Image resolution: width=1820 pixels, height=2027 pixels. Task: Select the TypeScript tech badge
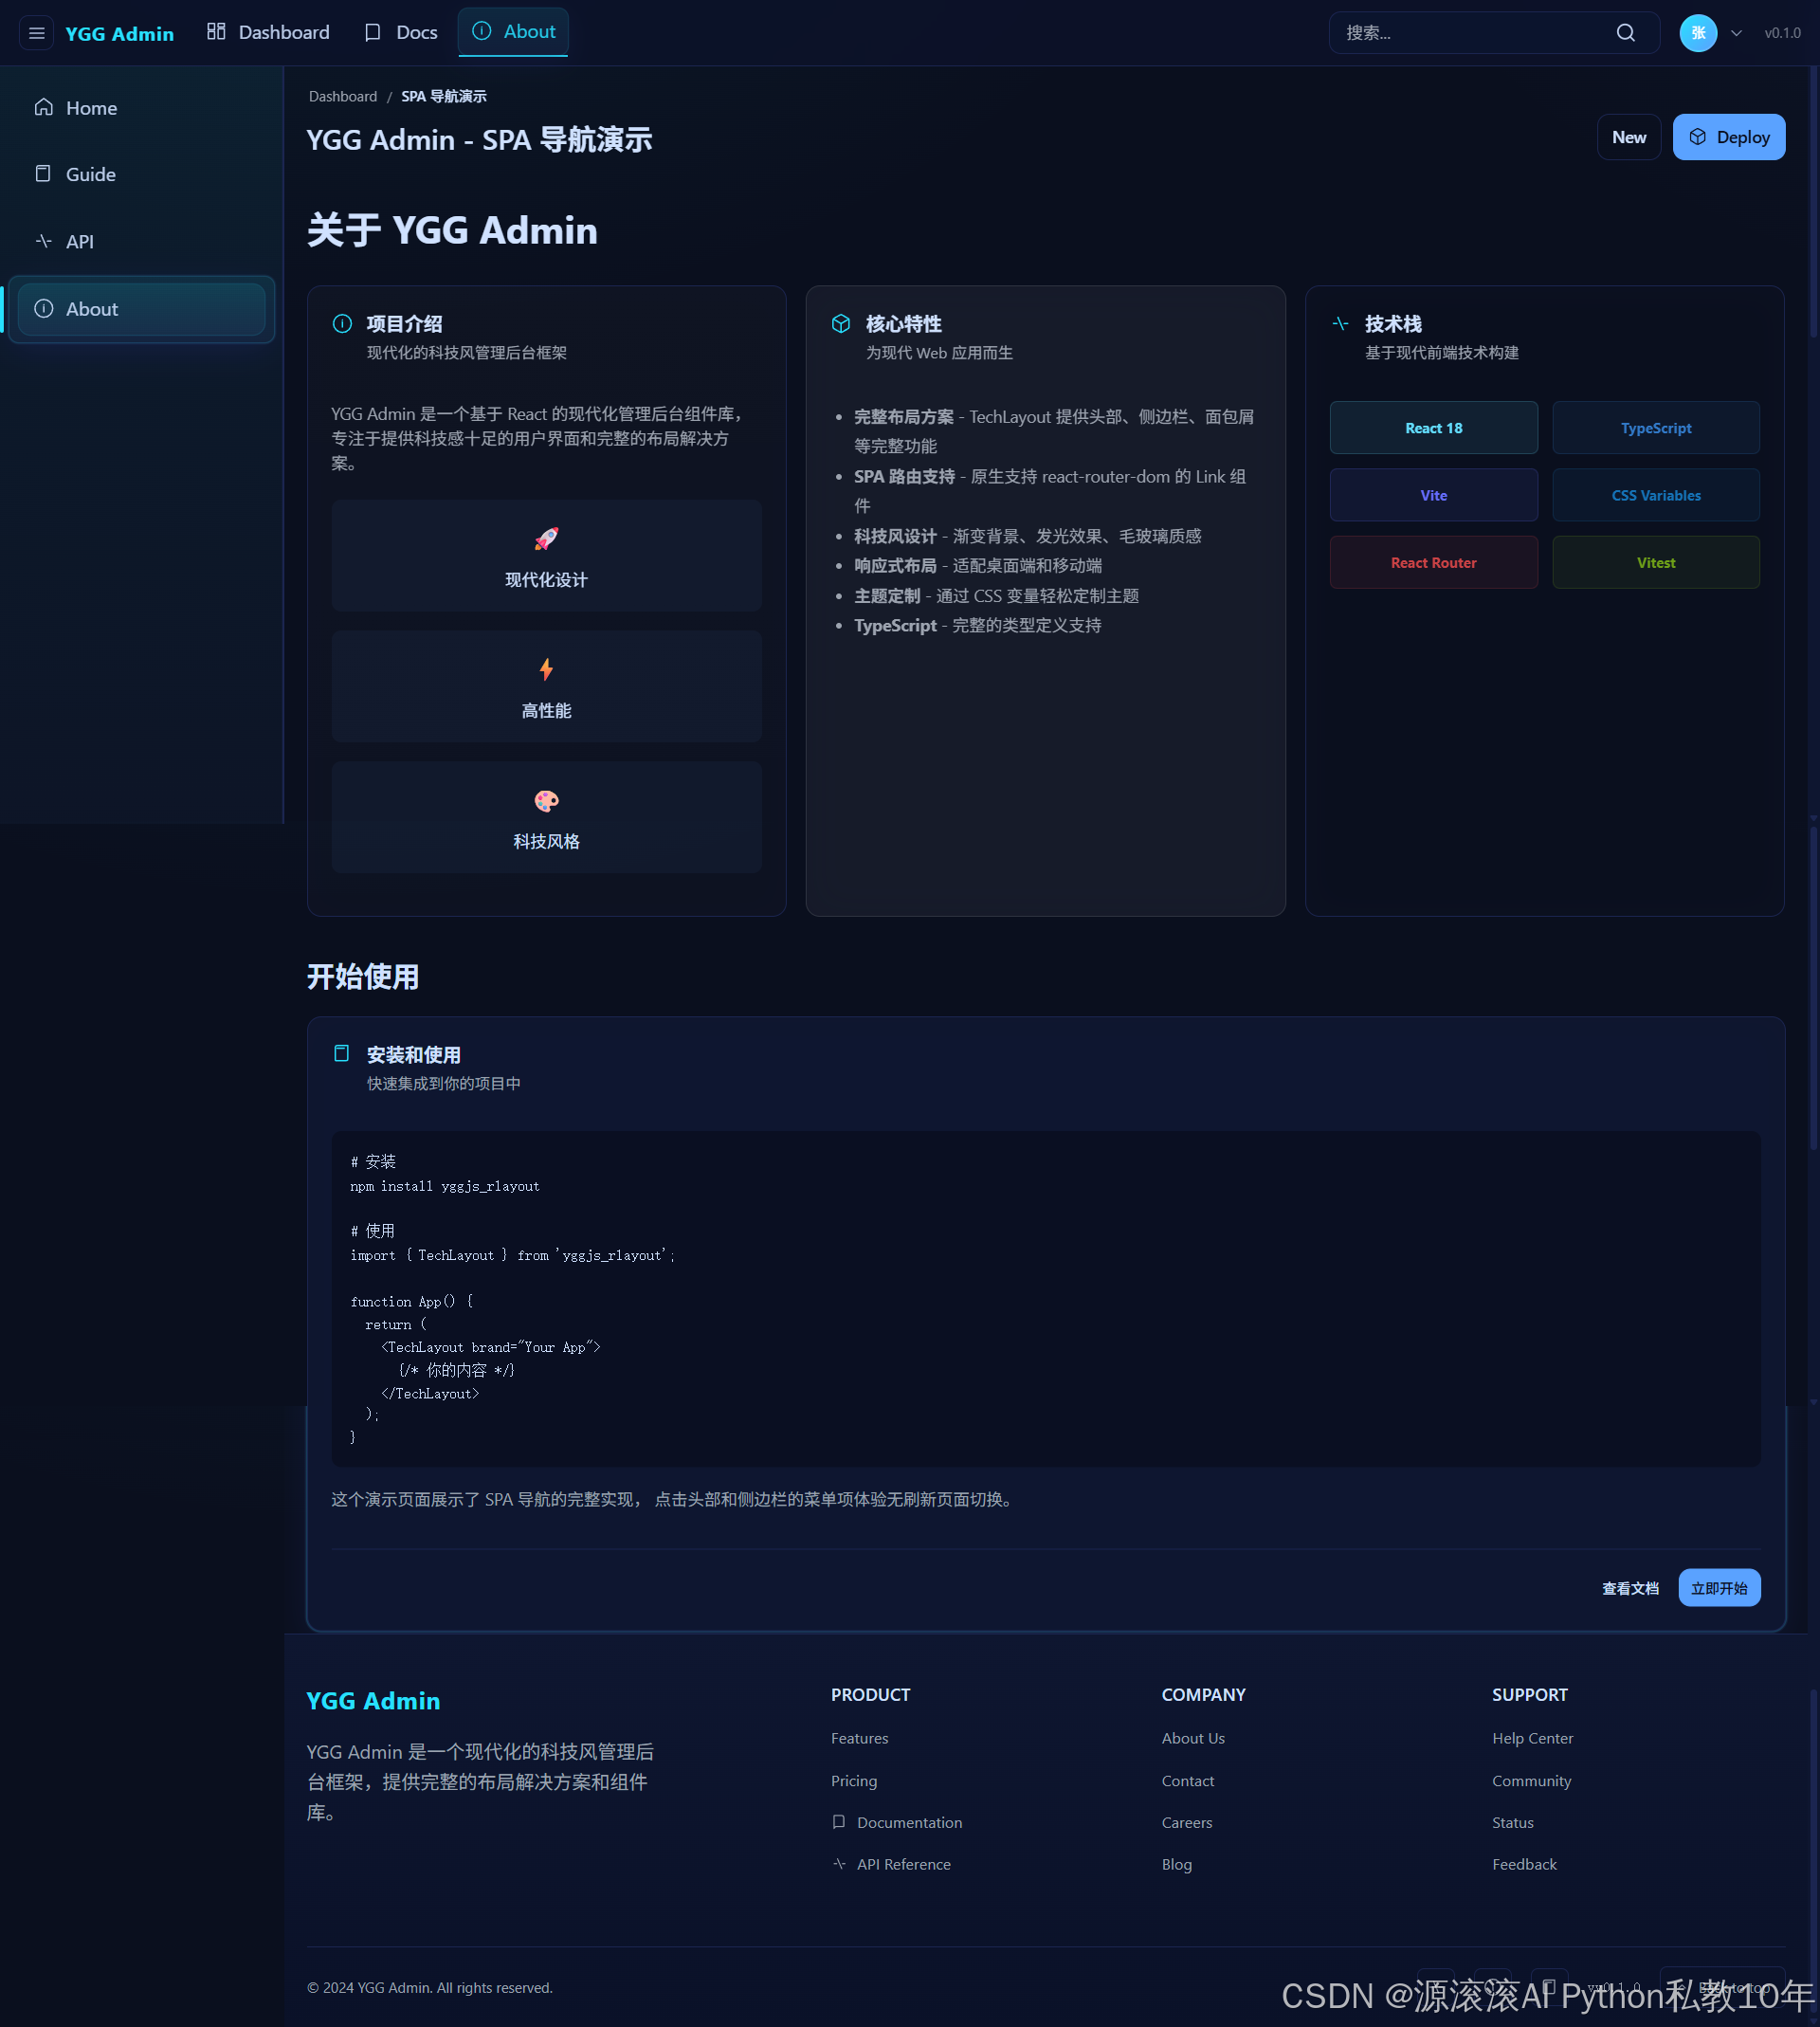point(1655,428)
